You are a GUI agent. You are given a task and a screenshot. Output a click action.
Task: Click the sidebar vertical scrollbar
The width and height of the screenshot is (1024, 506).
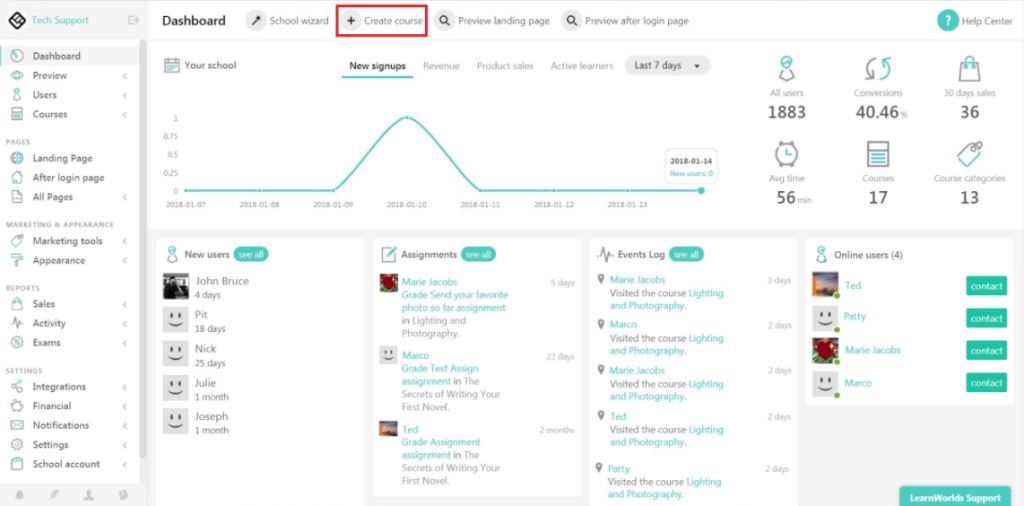click(143, 248)
